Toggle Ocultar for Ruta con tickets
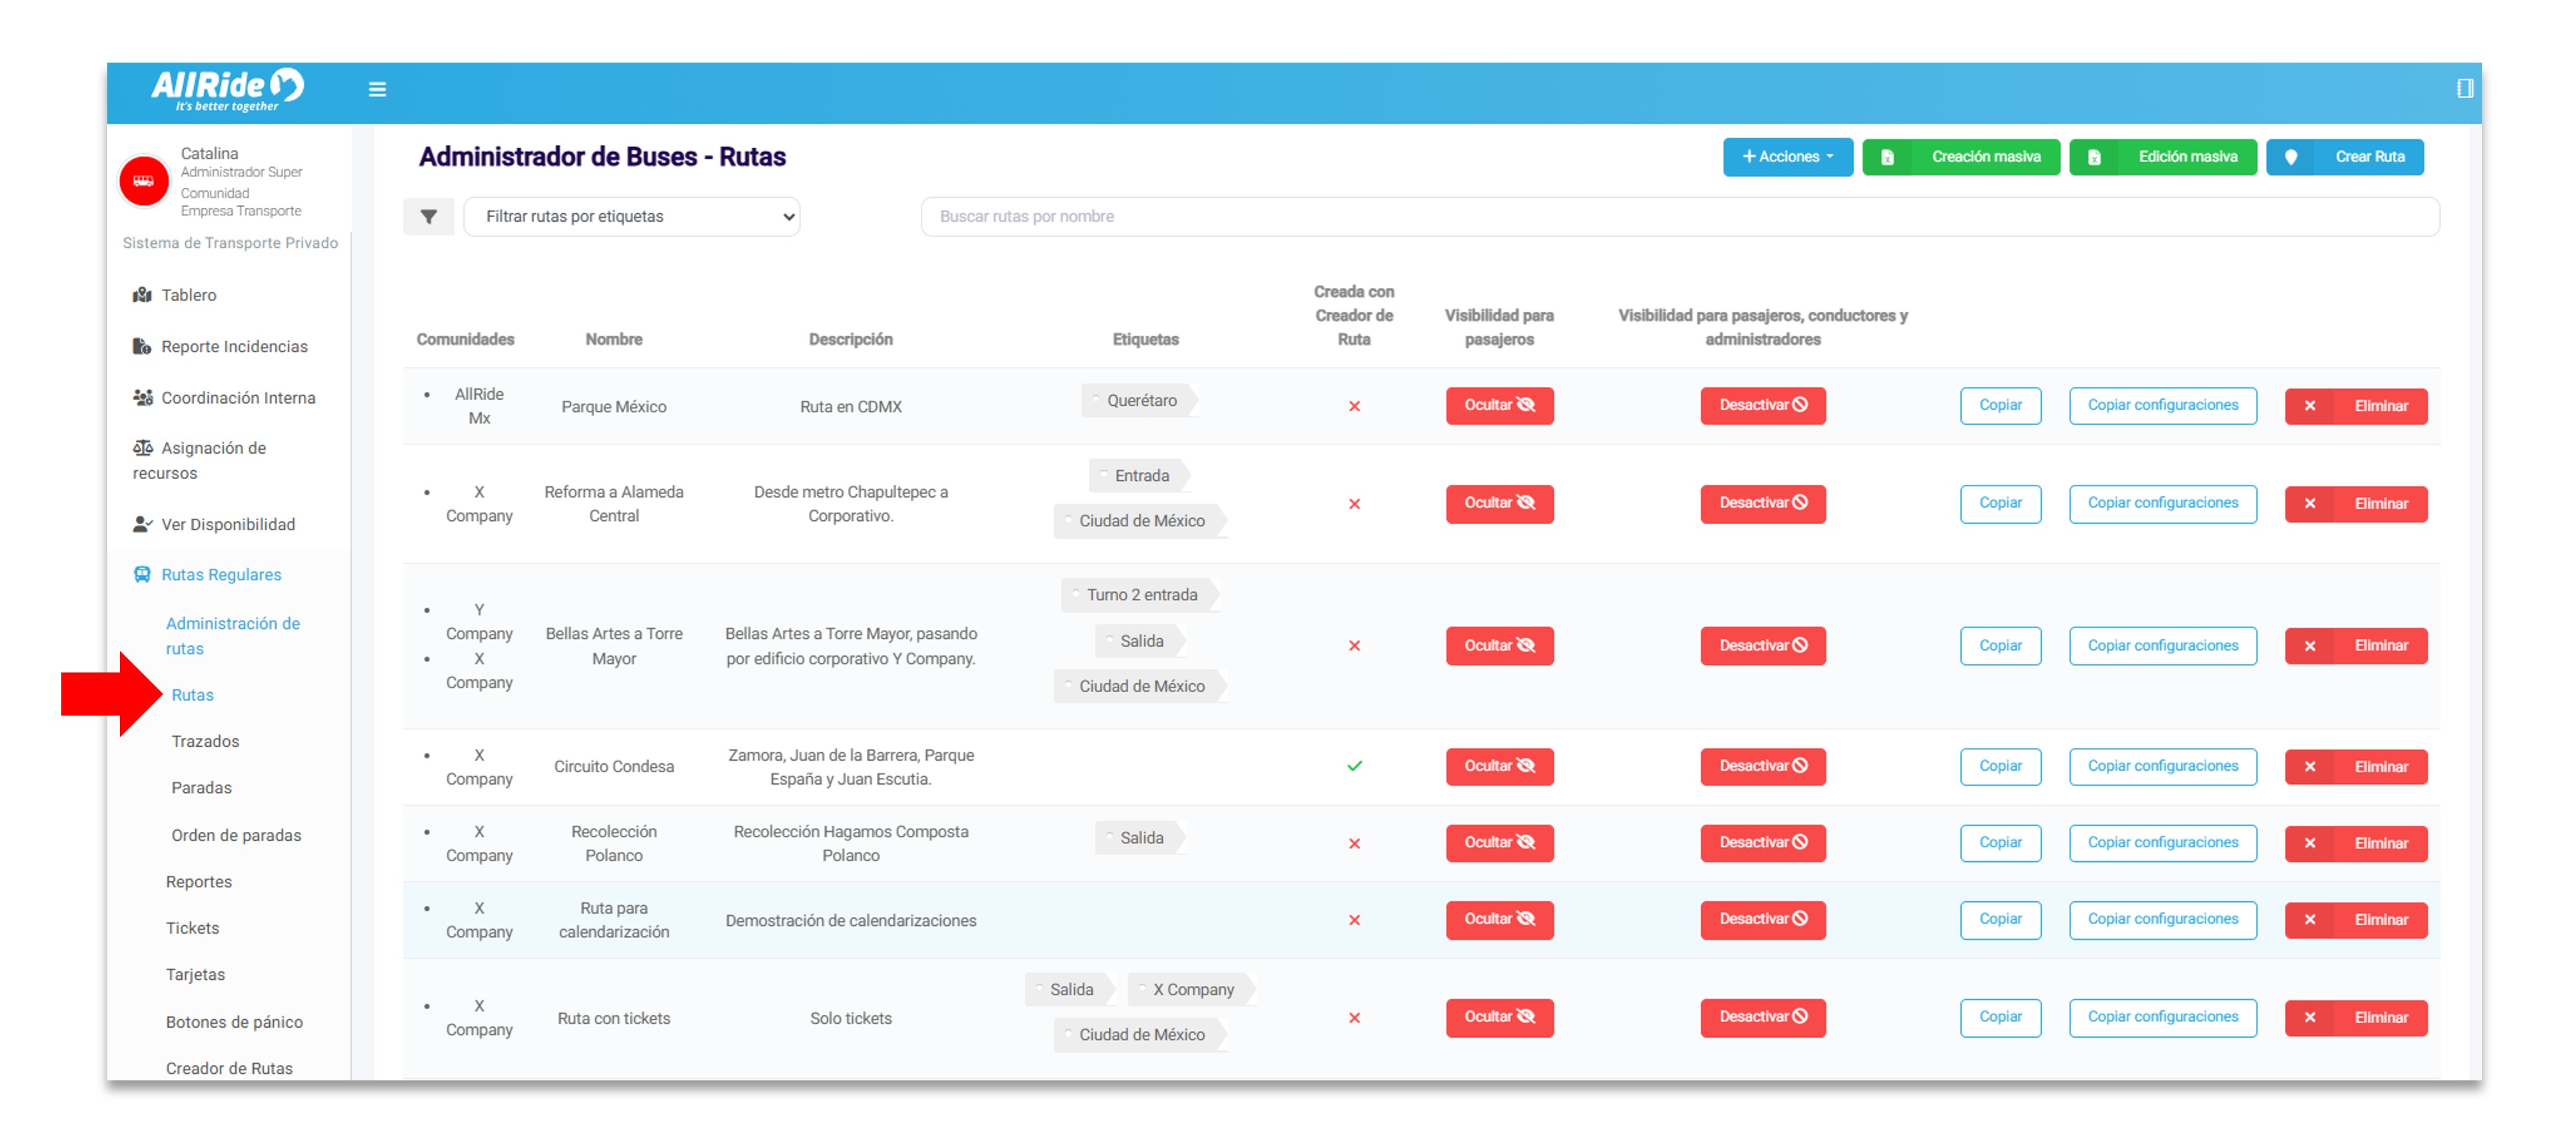 pyautogui.click(x=1498, y=1017)
